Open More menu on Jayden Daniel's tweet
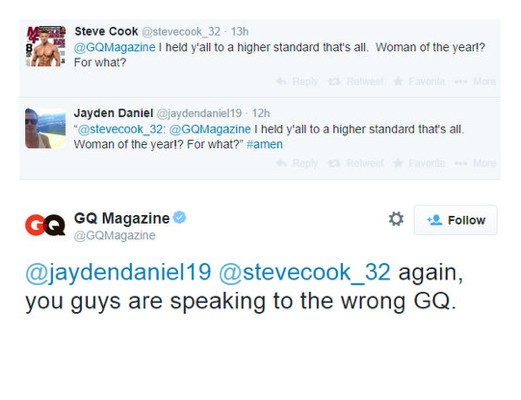The image size is (521, 400). [475, 163]
